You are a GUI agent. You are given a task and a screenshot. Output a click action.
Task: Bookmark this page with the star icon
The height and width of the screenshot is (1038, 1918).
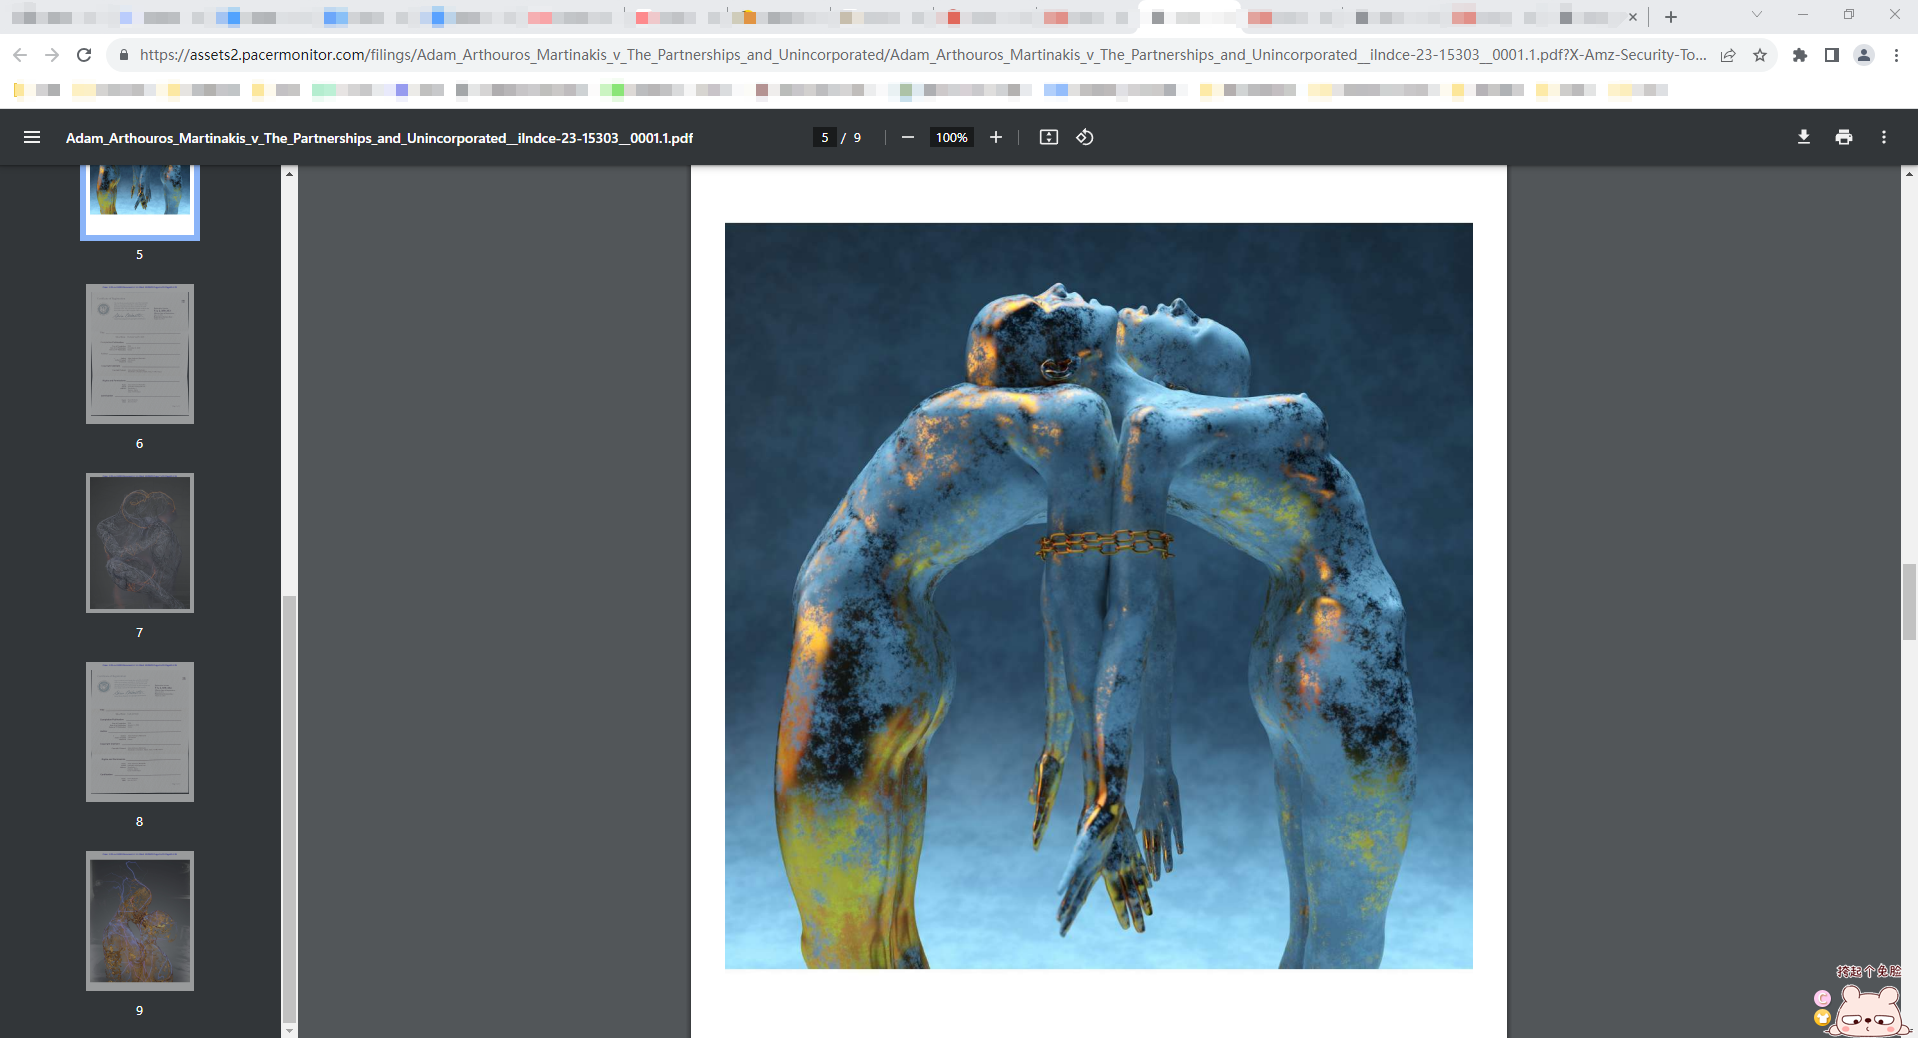(1760, 55)
